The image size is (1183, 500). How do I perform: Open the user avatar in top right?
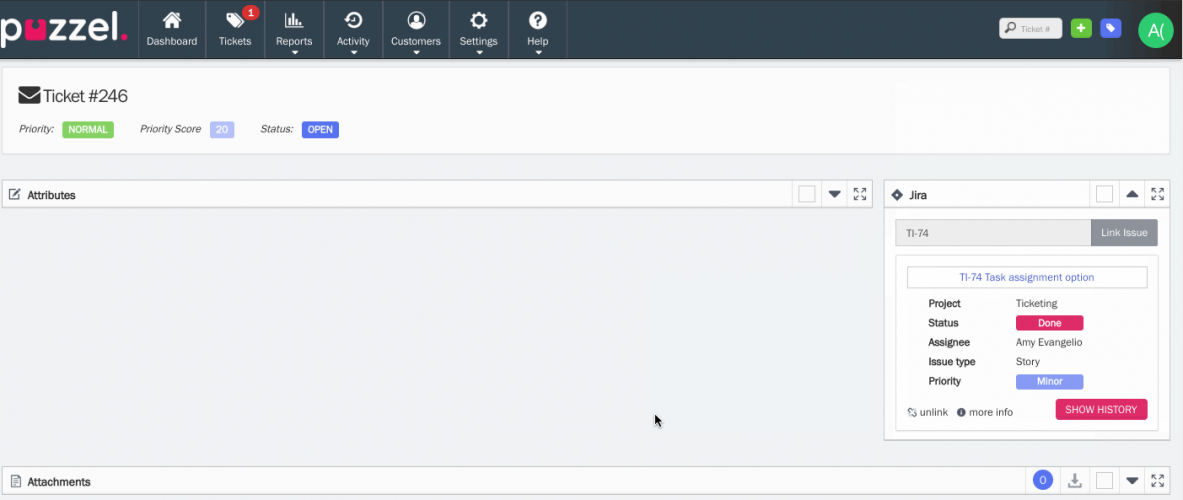point(1155,30)
